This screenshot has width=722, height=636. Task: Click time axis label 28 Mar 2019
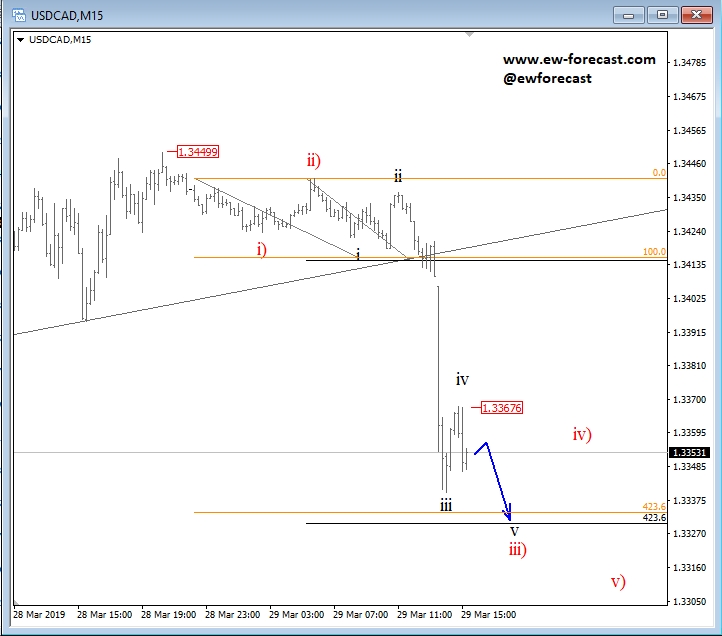(39, 615)
